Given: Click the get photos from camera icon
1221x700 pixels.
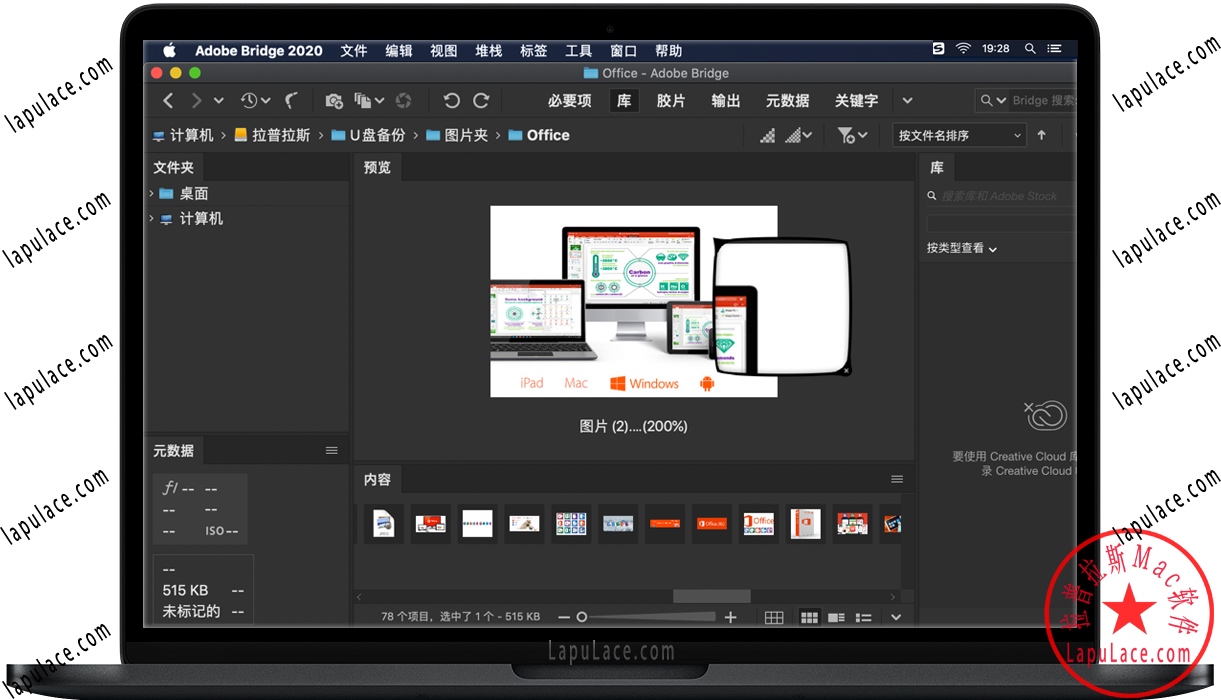Looking at the screenshot, I should (334, 100).
